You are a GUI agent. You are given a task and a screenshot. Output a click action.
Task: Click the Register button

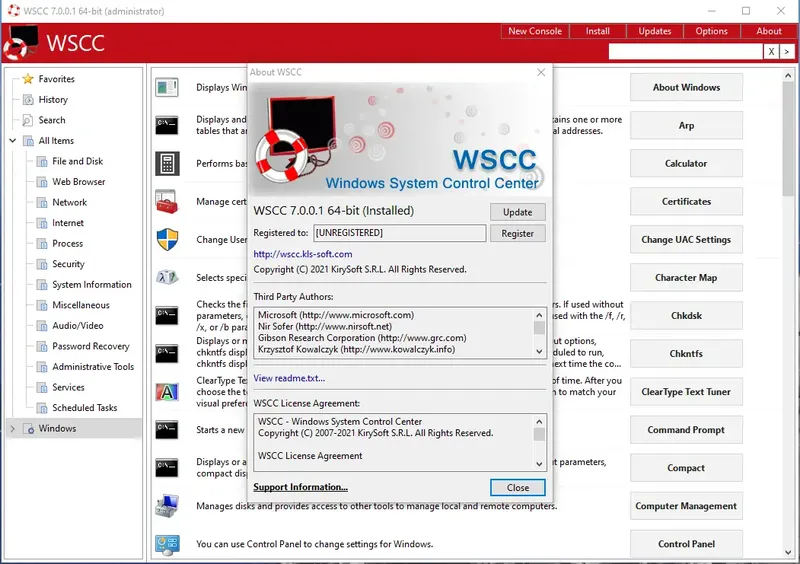[517, 234]
